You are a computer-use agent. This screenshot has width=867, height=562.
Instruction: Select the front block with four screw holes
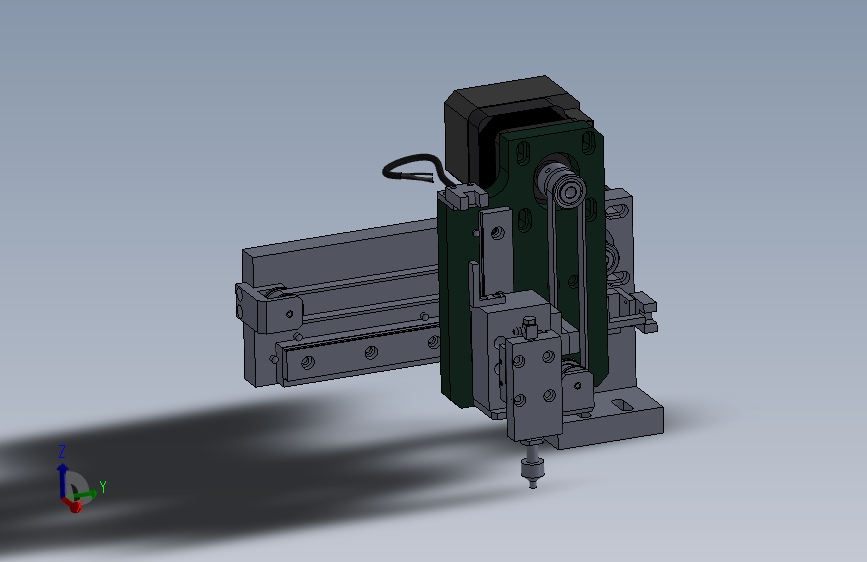pyautogui.click(x=534, y=385)
